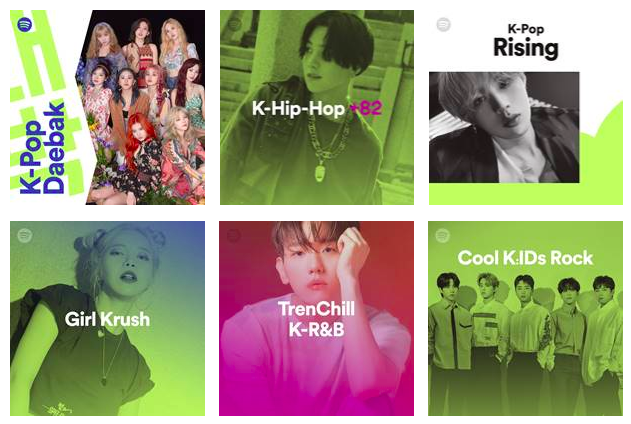Click the Rising heading text
This screenshot has width=631, height=424.
click(x=526, y=48)
